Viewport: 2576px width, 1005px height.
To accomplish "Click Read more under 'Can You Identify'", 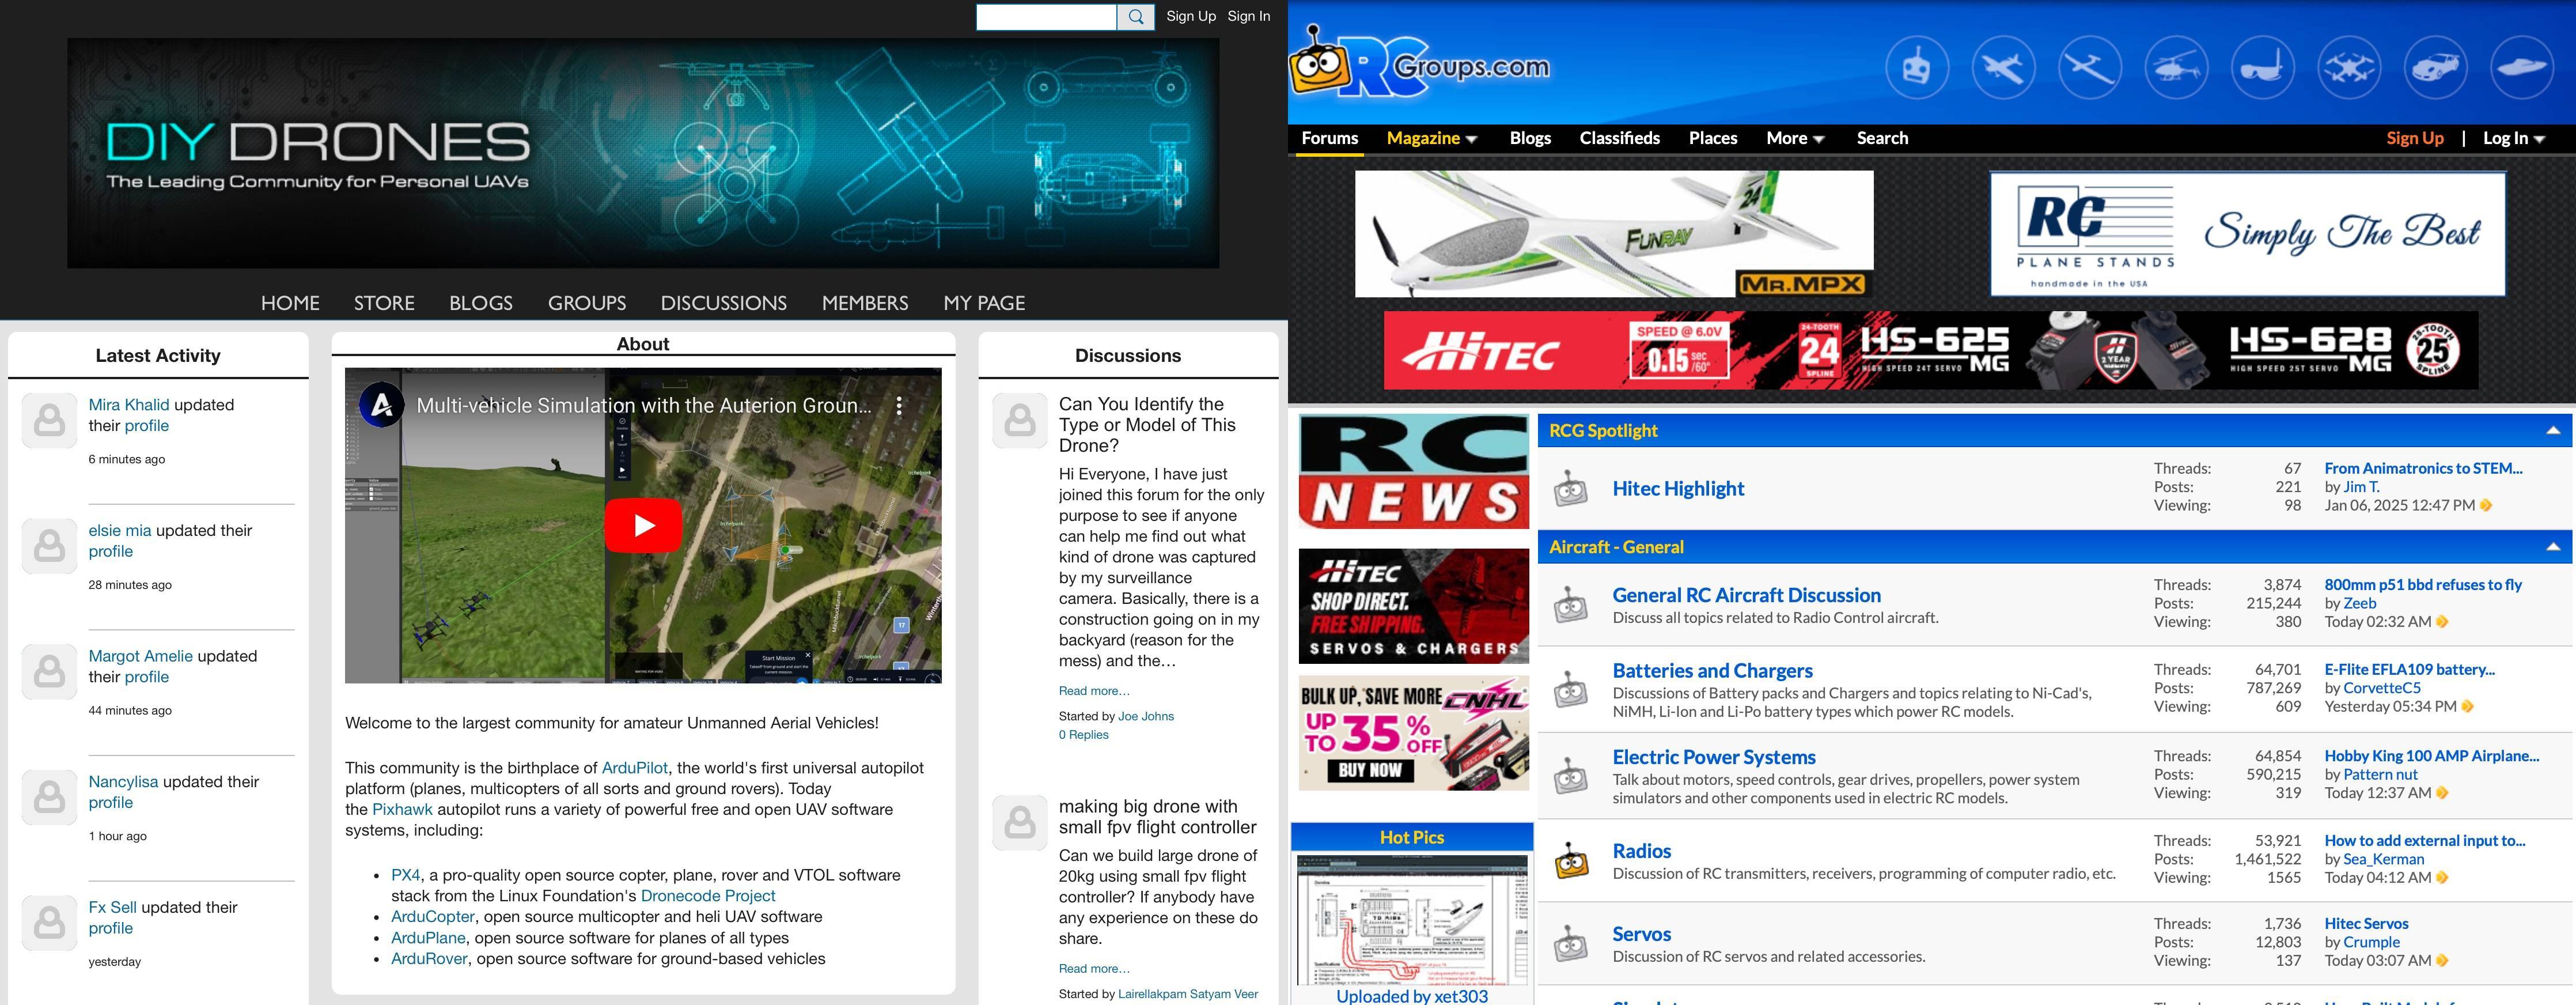I will point(1094,691).
